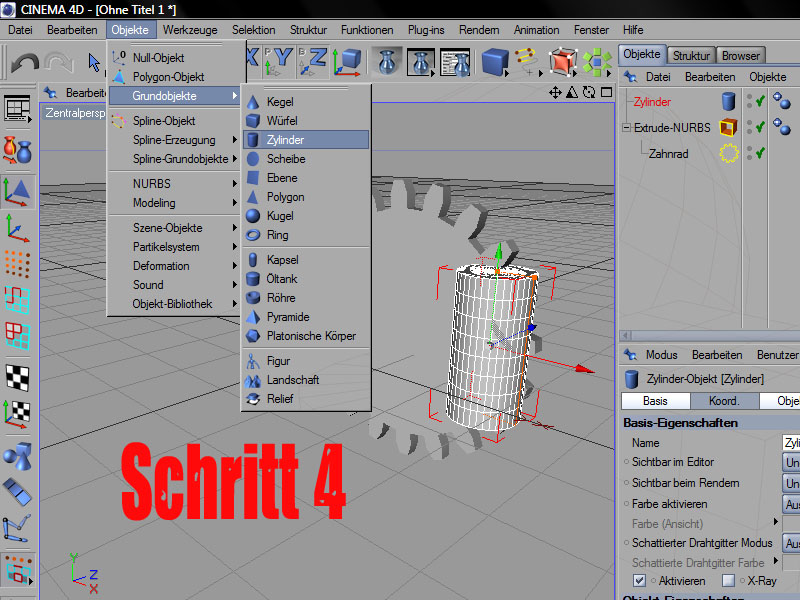Switch to the Browser panel tab
The width and height of the screenshot is (800, 600).
[741, 55]
